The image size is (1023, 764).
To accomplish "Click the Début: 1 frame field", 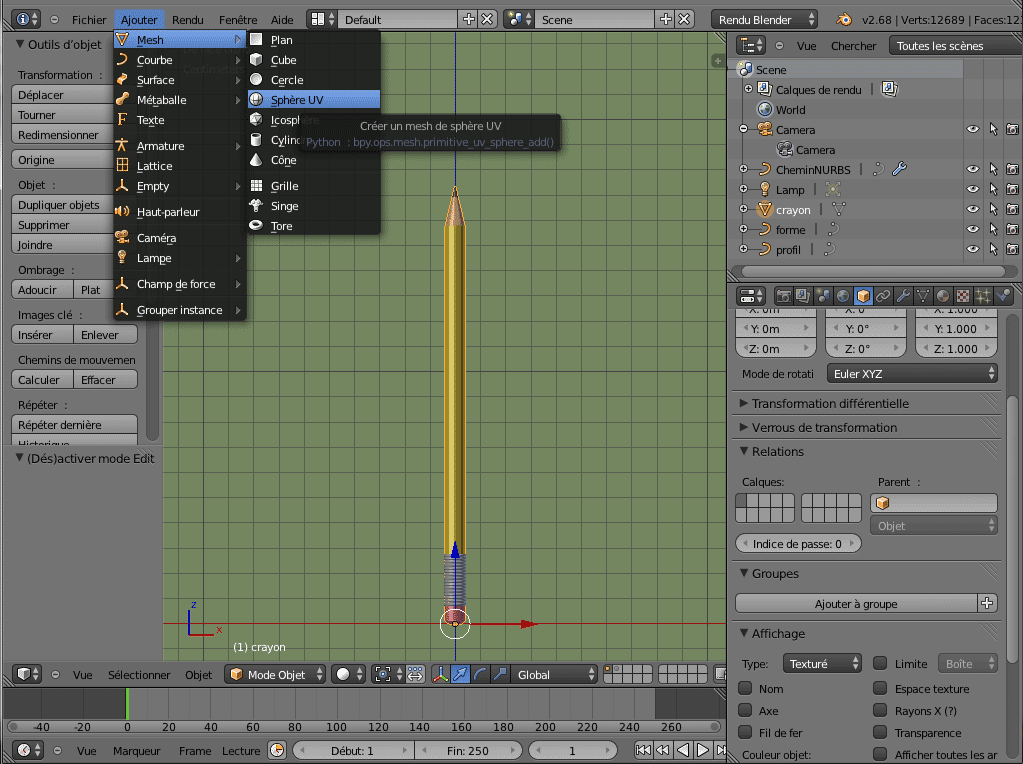I will [x=353, y=750].
